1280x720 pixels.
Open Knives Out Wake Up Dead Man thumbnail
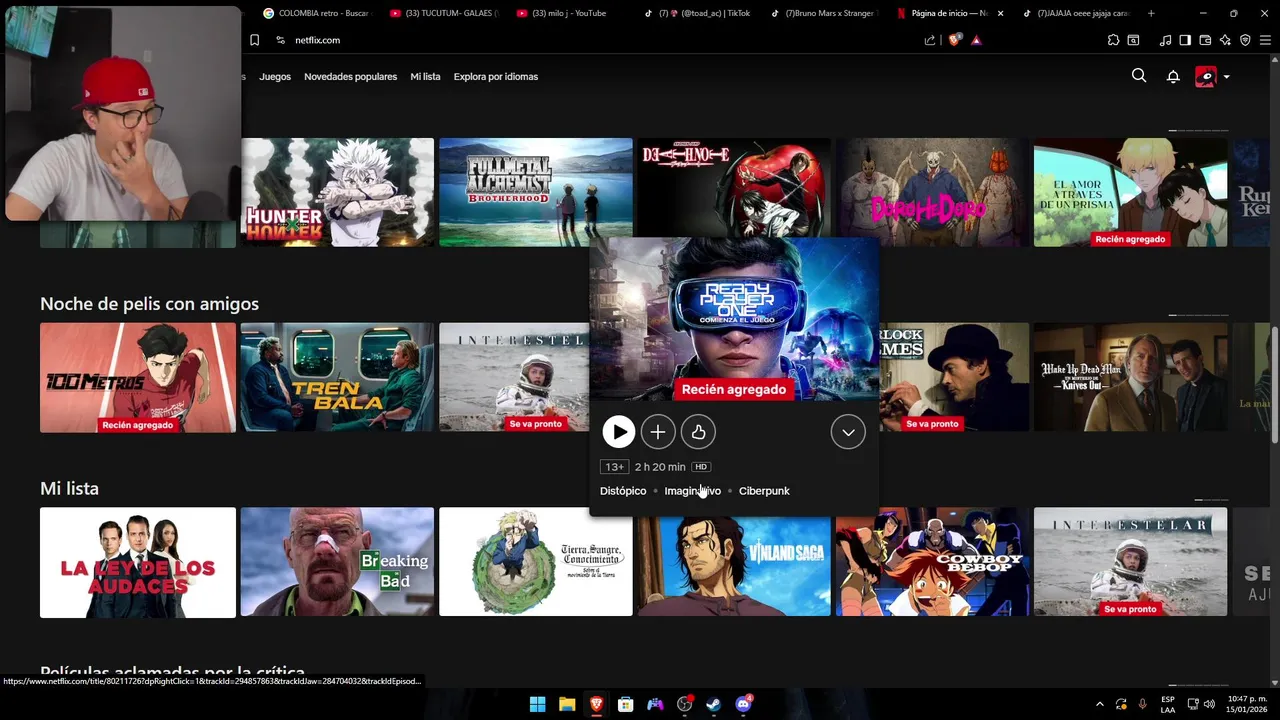pos(1130,377)
